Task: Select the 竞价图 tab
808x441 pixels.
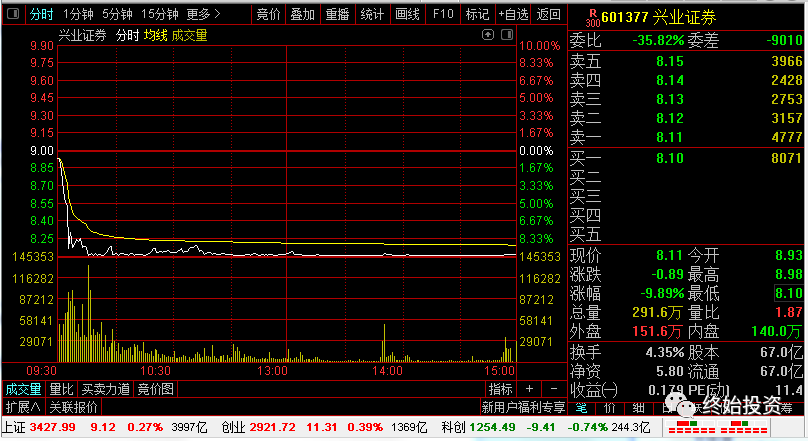Action: 155,389
